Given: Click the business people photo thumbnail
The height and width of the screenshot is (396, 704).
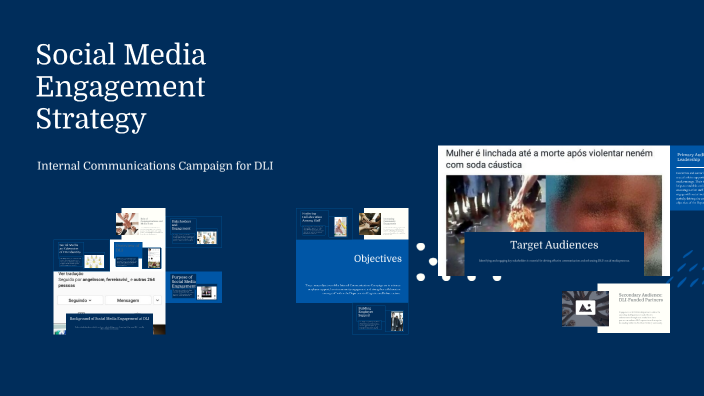Looking at the screenshot, I should [397, 321].
